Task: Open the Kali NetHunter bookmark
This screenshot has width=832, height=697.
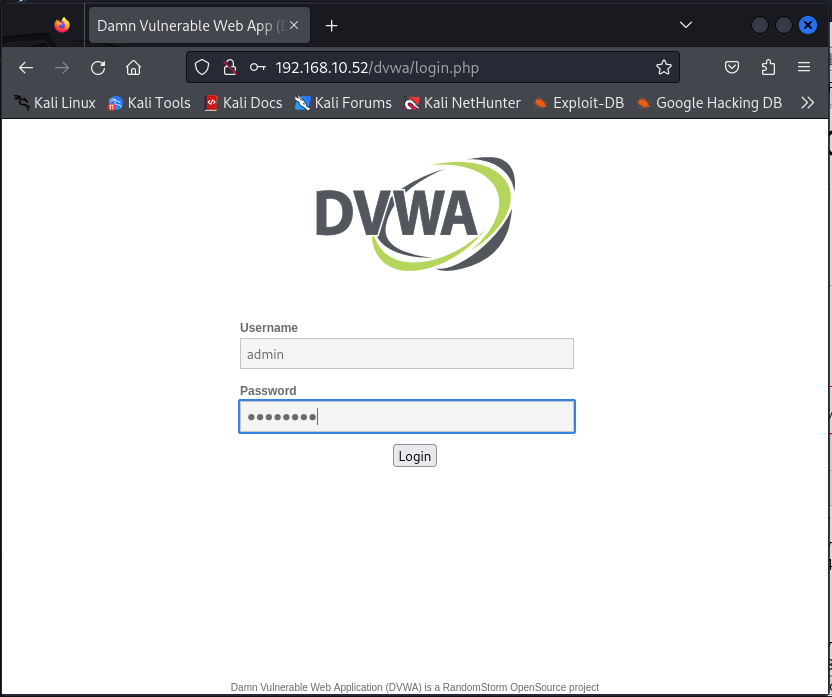Action: coord(462,102)
